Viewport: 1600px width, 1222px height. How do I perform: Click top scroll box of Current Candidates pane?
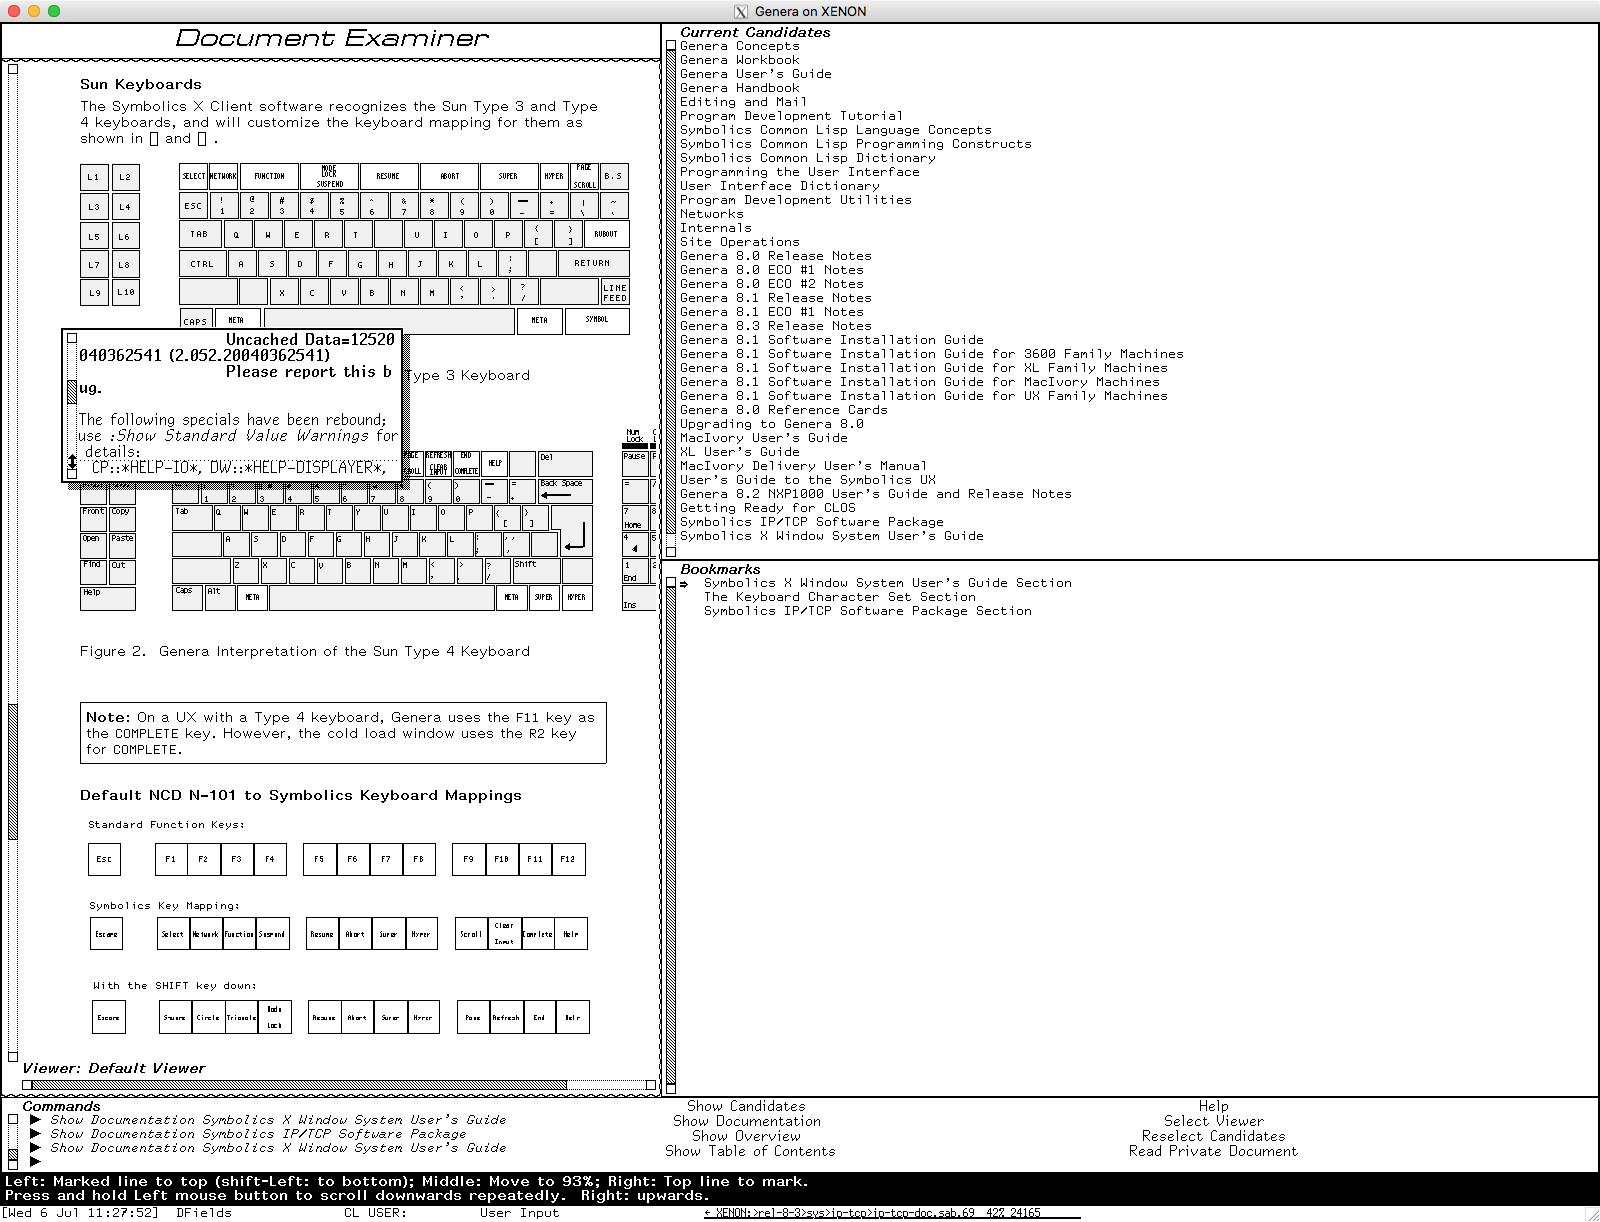(671, 45)
